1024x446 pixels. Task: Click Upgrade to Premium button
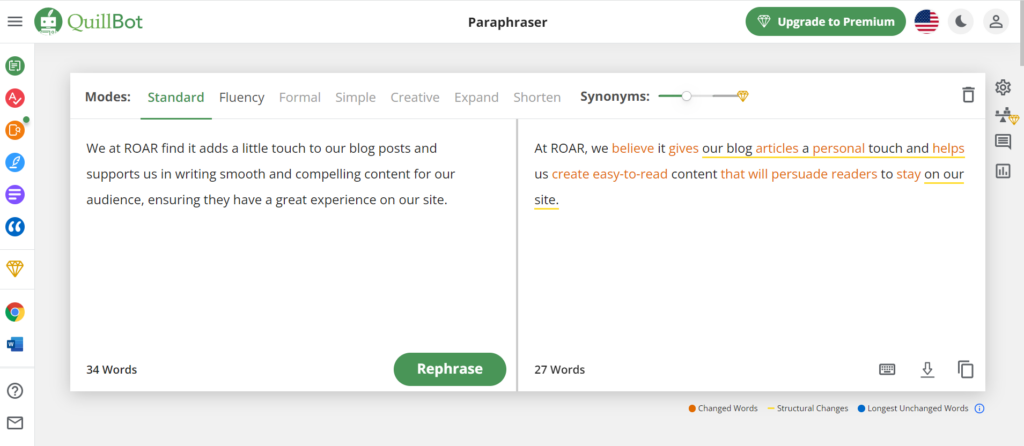825,22
